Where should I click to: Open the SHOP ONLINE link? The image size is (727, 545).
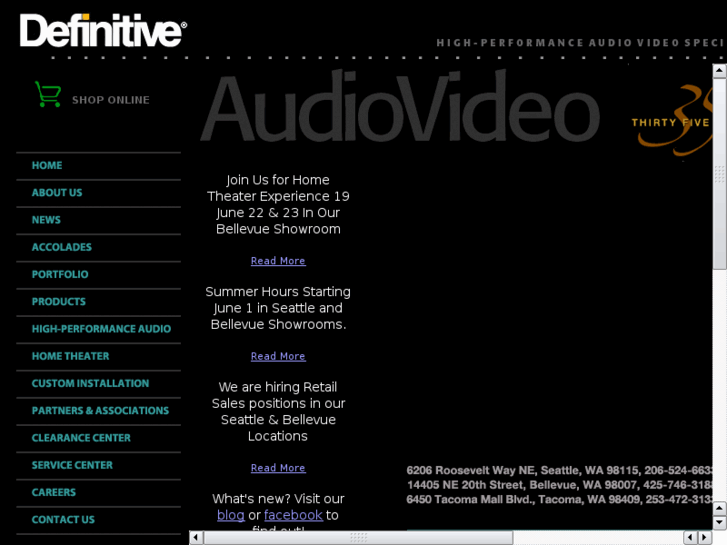[x=111, y=100]
